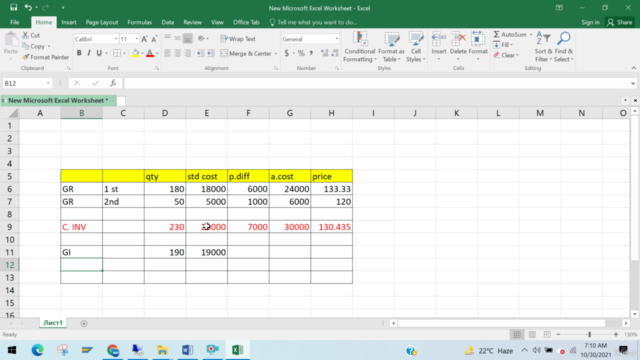Click AutoSum sigma icon
This screenshot has width=640, height=360.
(x=497, y=35)
